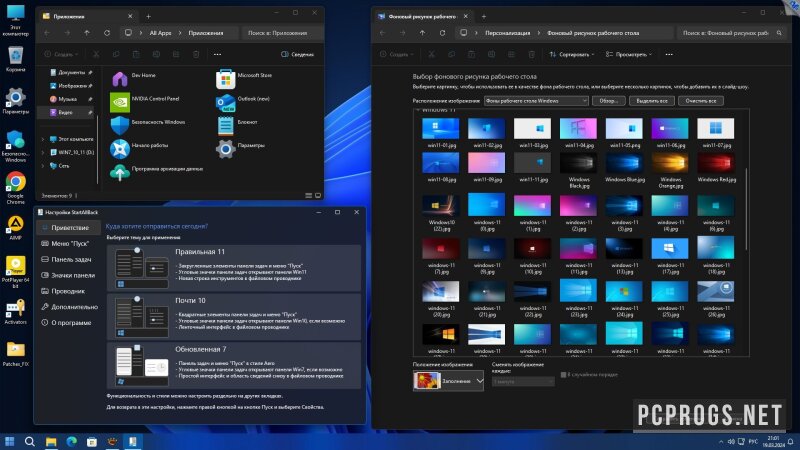800x450 pixels.
Task: Open Безопасность Windows shield icon in Приложения
Action: pyautogui.click(x=120, y=125)
